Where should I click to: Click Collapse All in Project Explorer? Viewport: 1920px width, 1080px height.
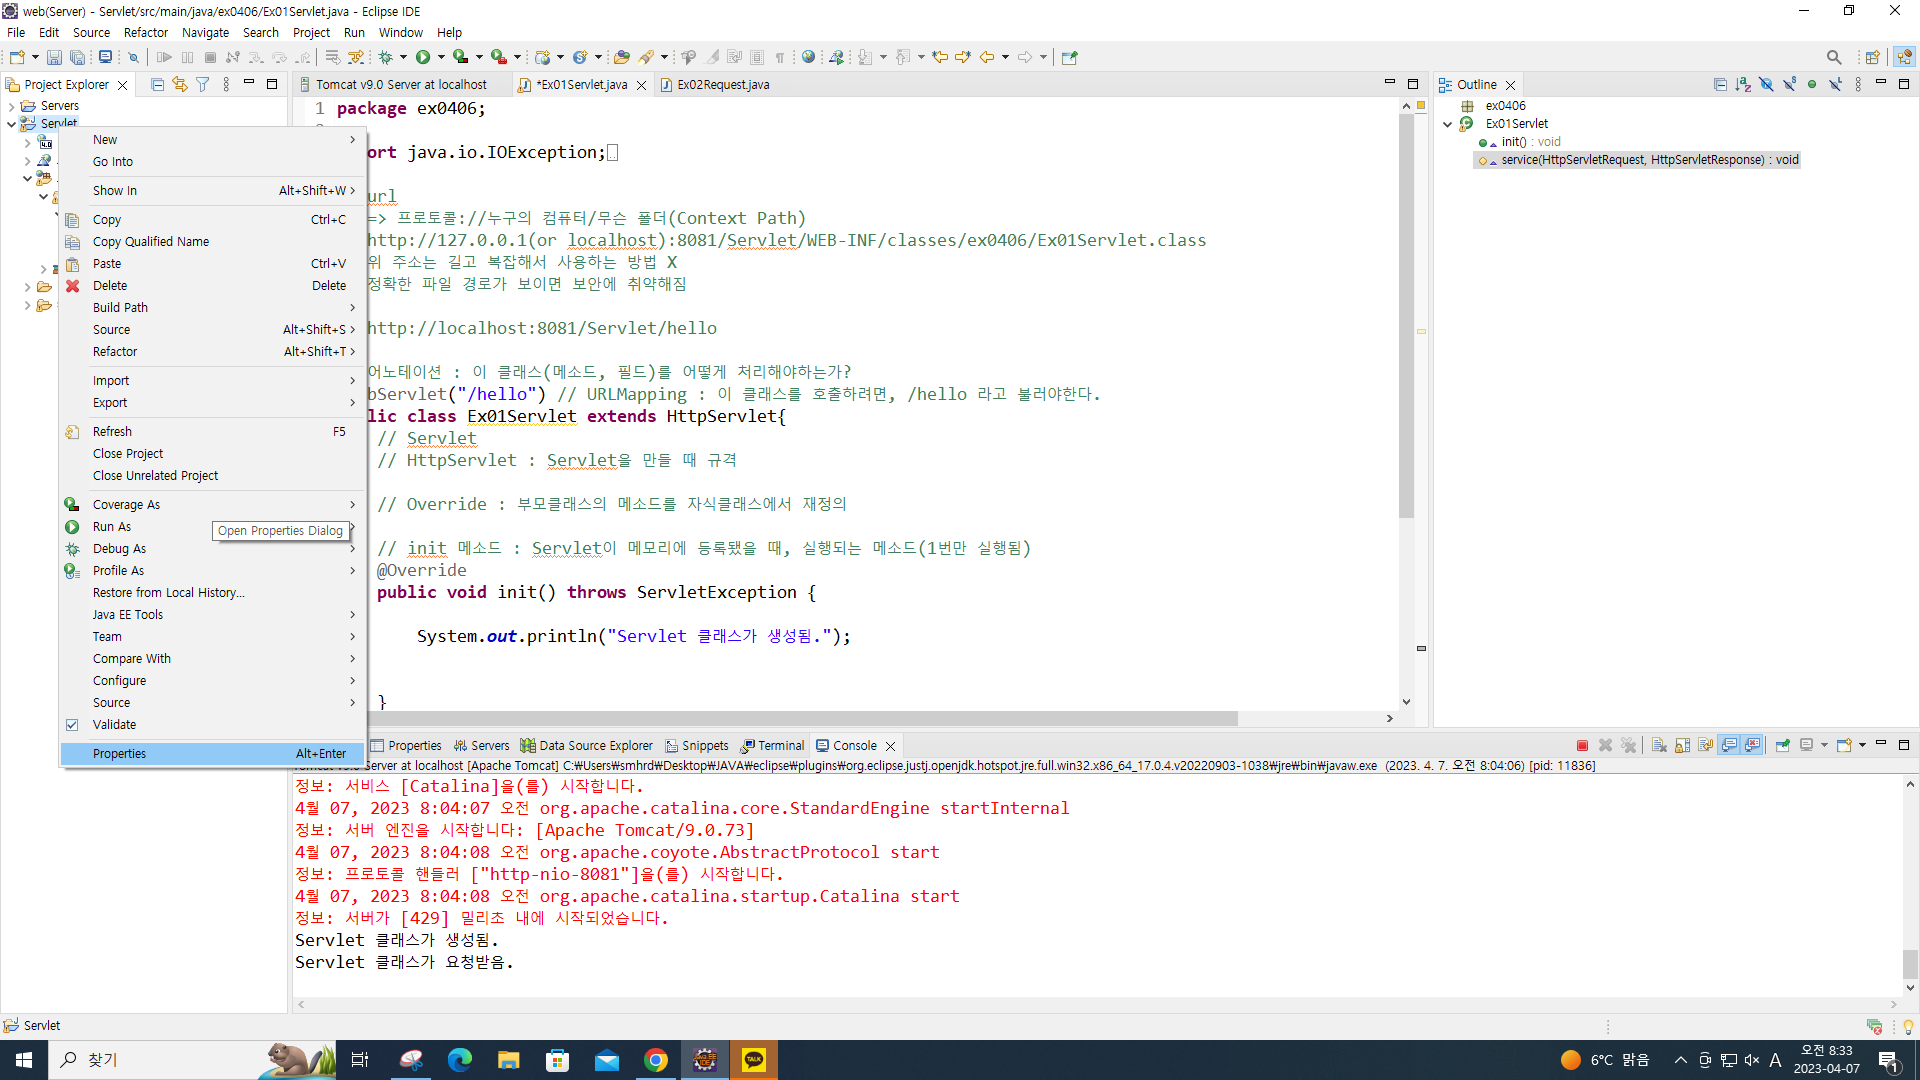pyautogui.click(x=157, y=85)
